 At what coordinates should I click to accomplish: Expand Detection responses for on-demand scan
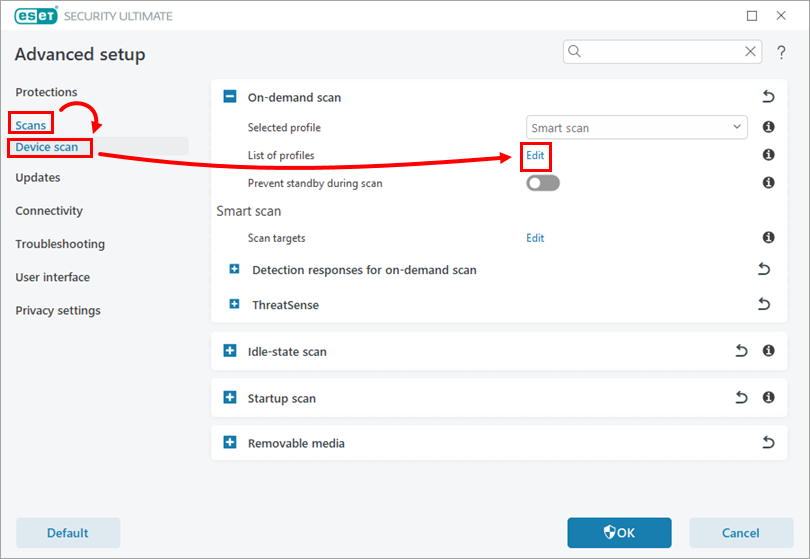point(235,269)
